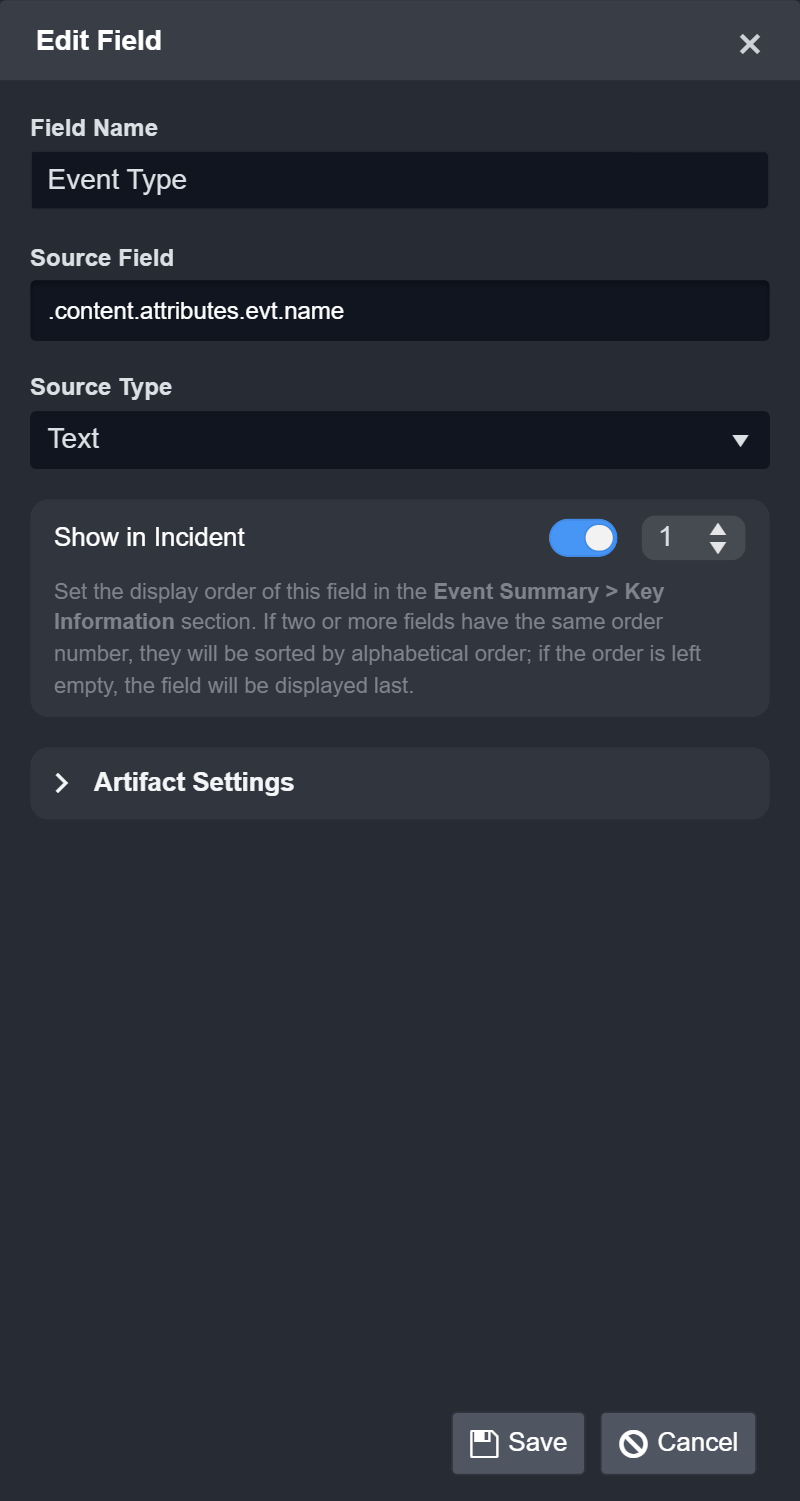Expand Artifact Settings using the chevron
Viewport: 800px width, 1501px height.
click(62, 783)
